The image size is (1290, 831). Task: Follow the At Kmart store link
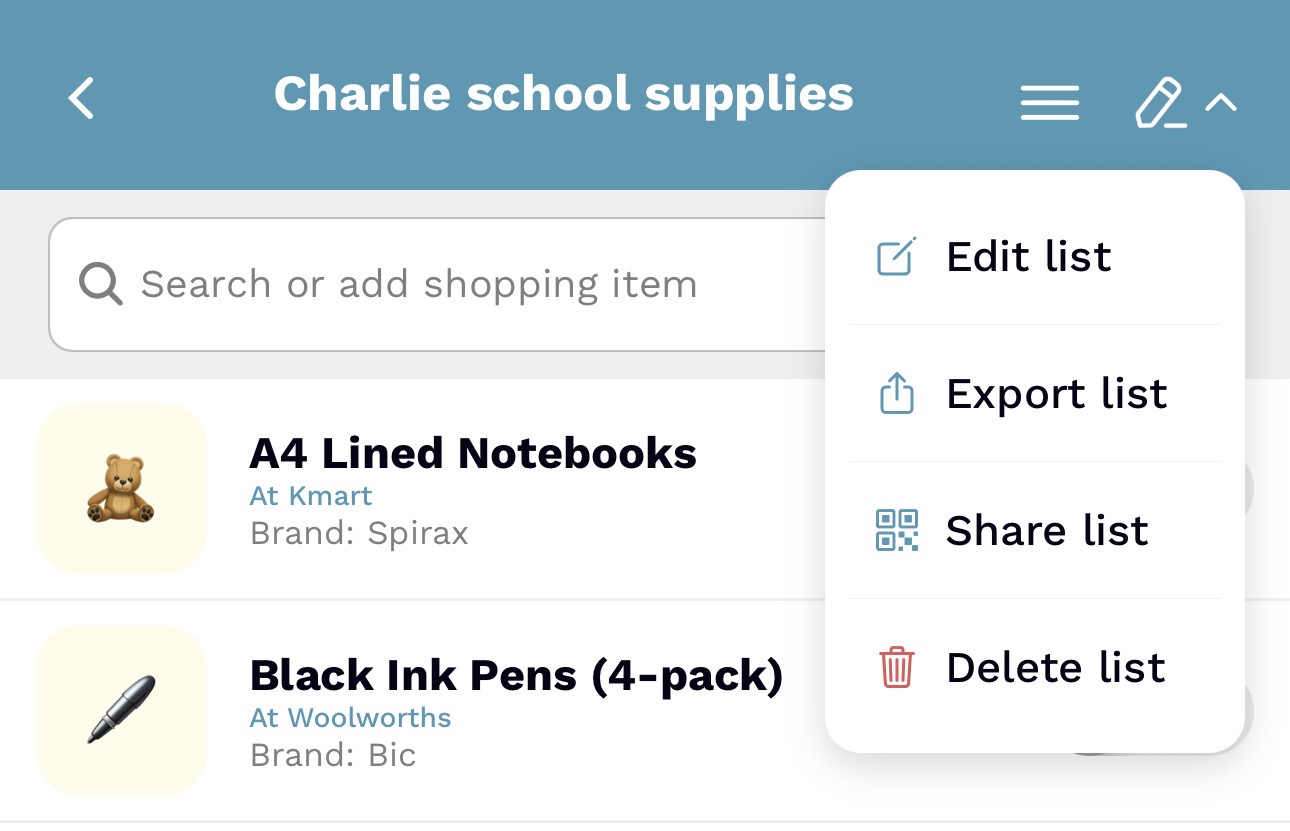(x=311, y=496)
